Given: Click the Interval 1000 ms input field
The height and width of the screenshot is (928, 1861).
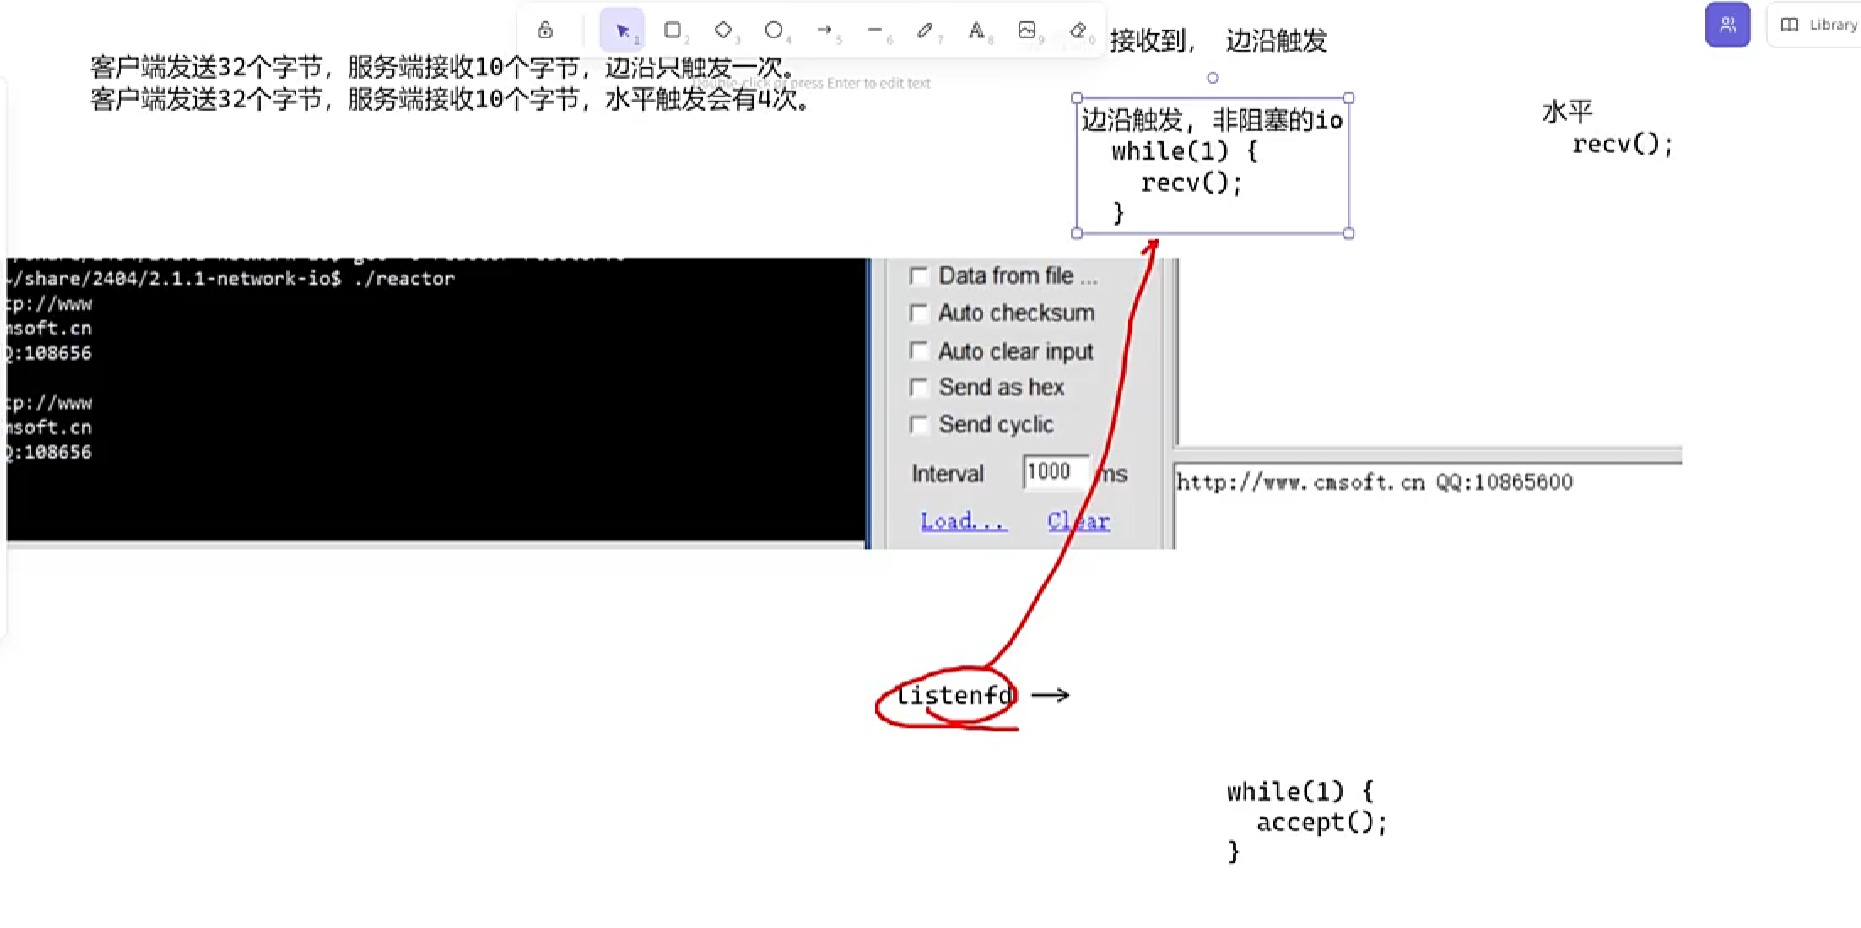Looking at the screenshot, I should [1053, 472].
